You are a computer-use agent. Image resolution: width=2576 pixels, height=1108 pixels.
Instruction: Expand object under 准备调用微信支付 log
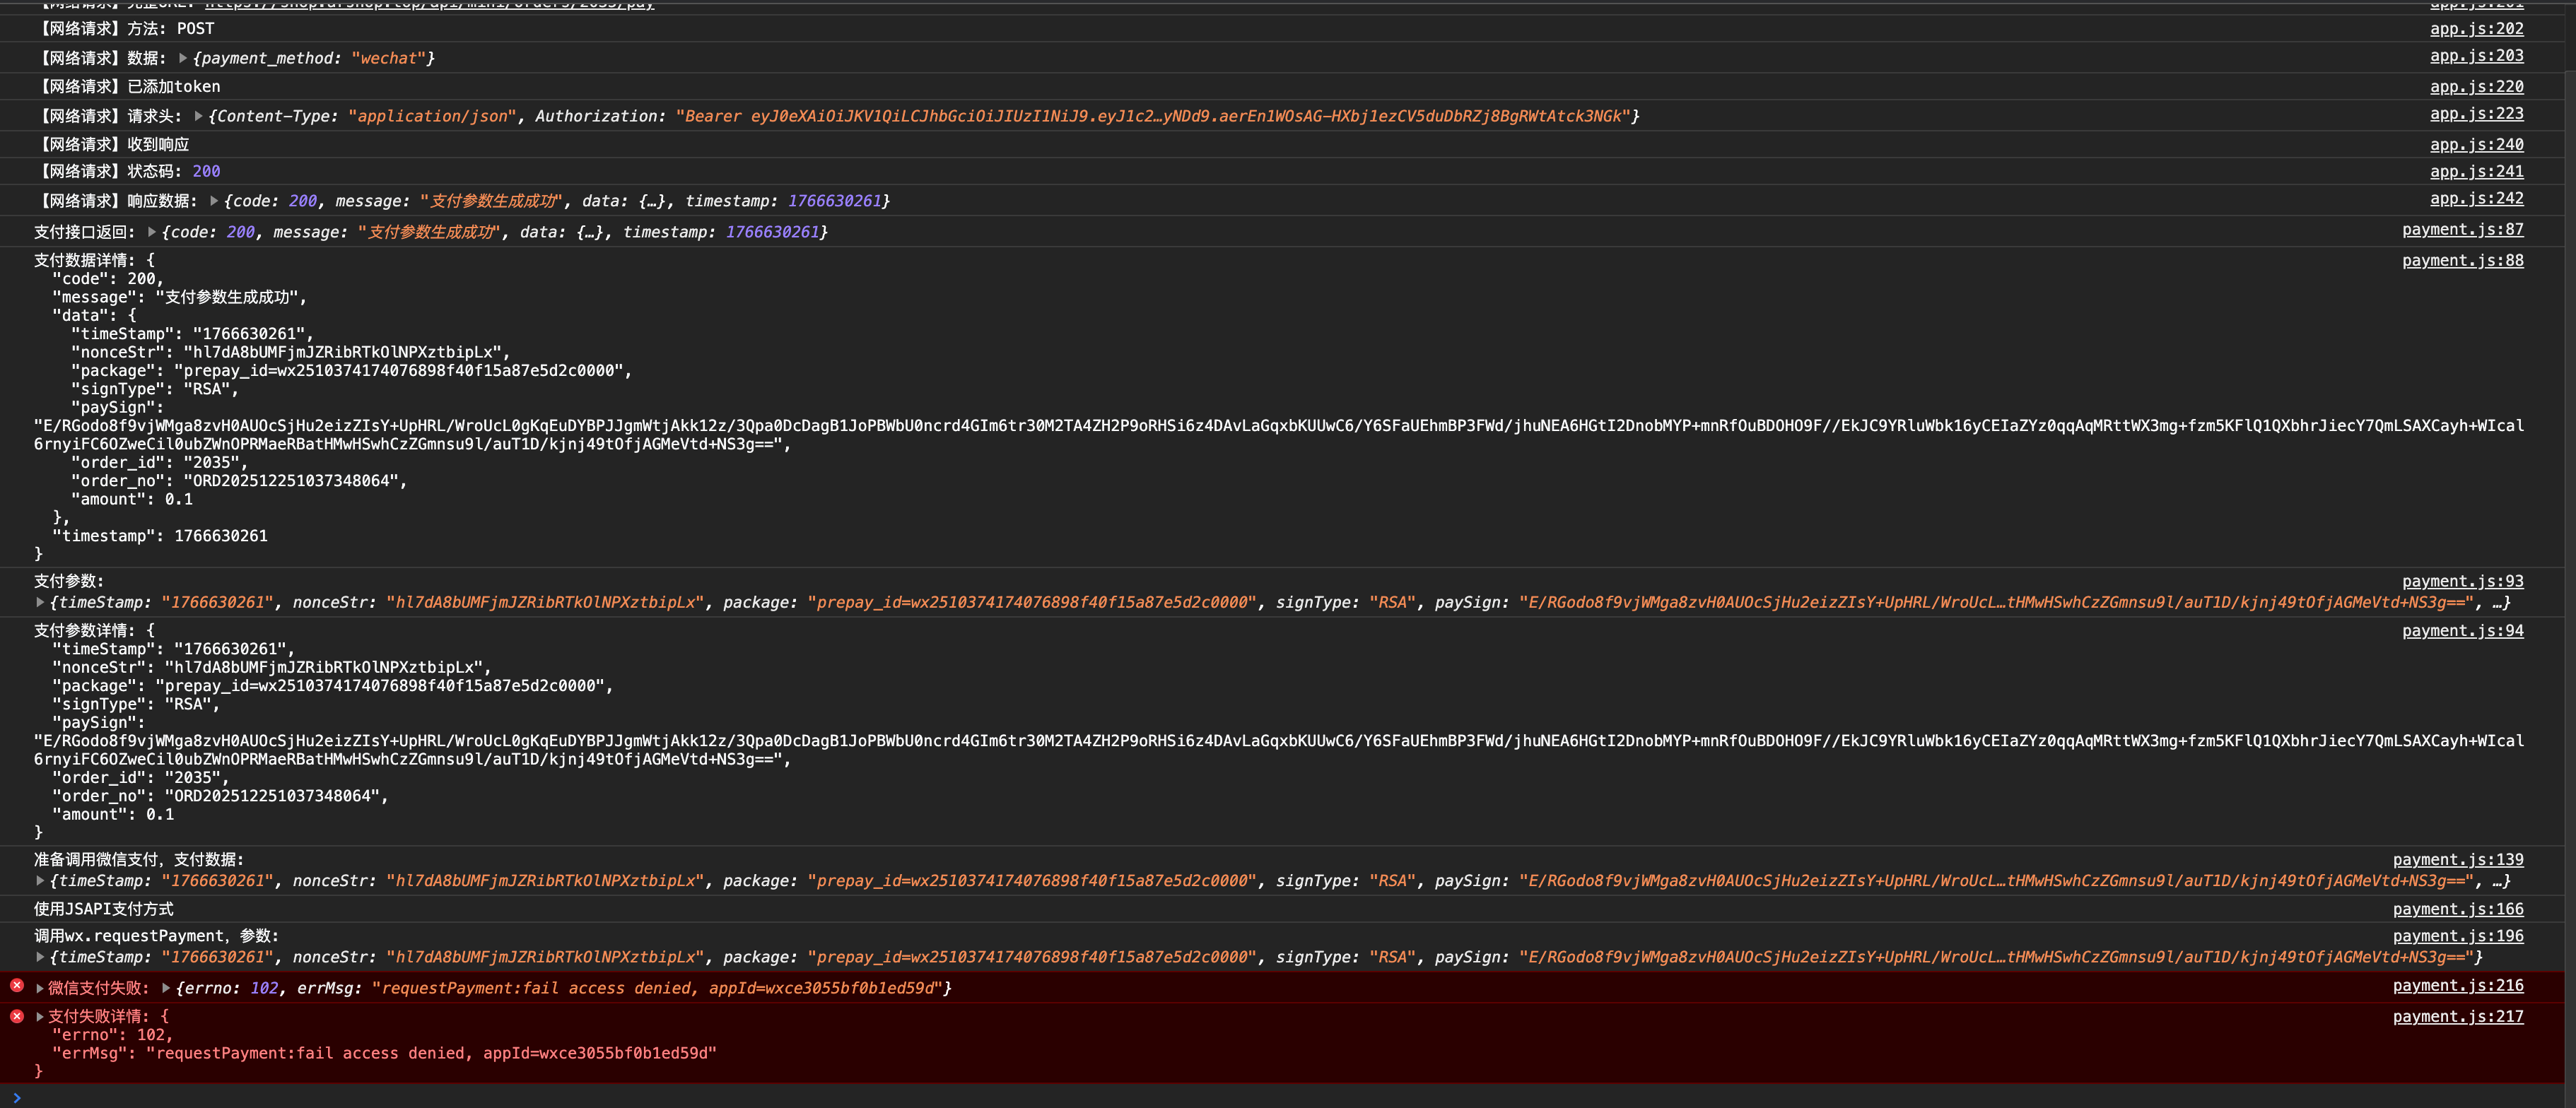point(40,881)
